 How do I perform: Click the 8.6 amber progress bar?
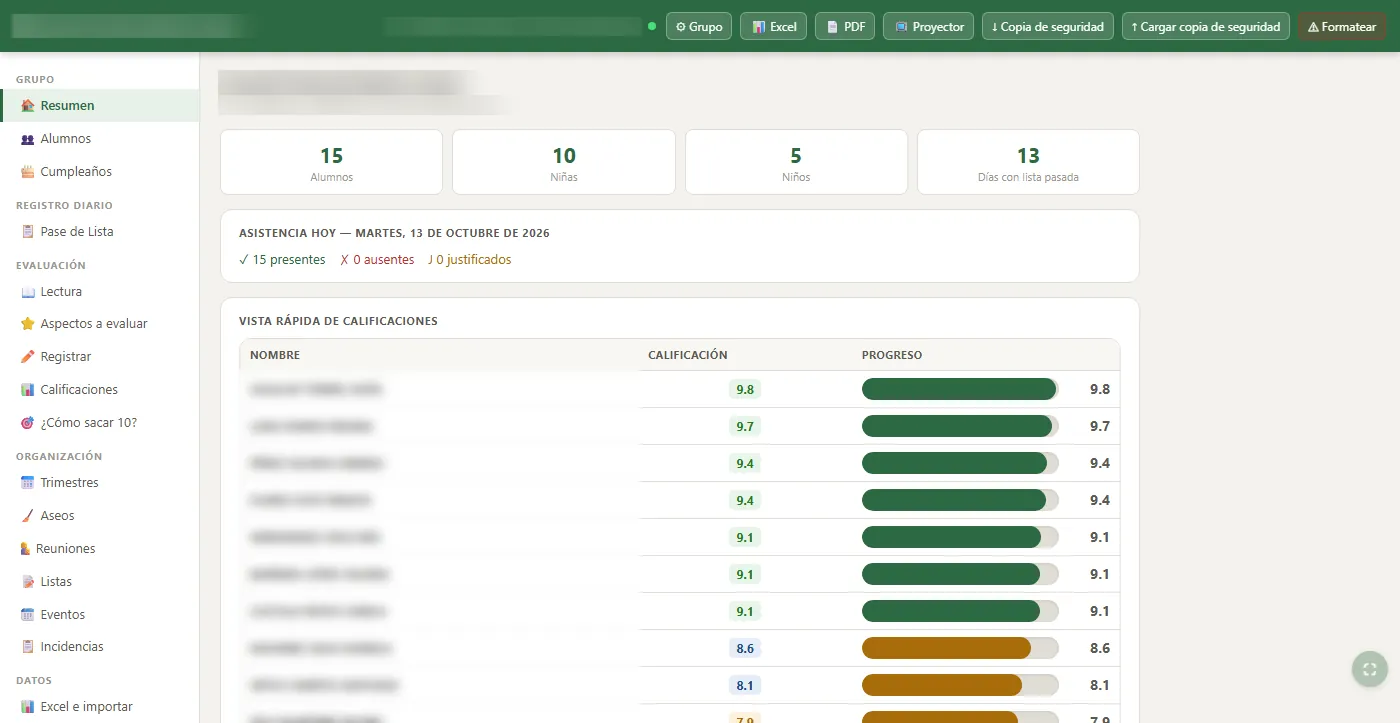[x=960, y=648]
